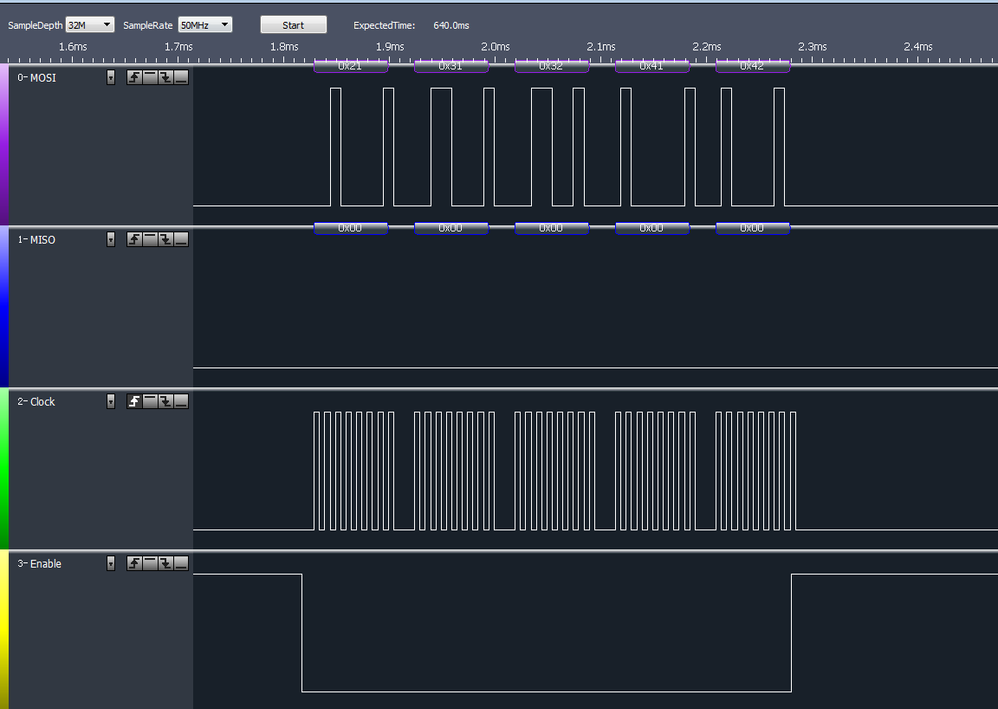The height and width of the screenshot is (709, 998).
Task: Set high level trigger on MISO channel
Action: click(149, 239)
